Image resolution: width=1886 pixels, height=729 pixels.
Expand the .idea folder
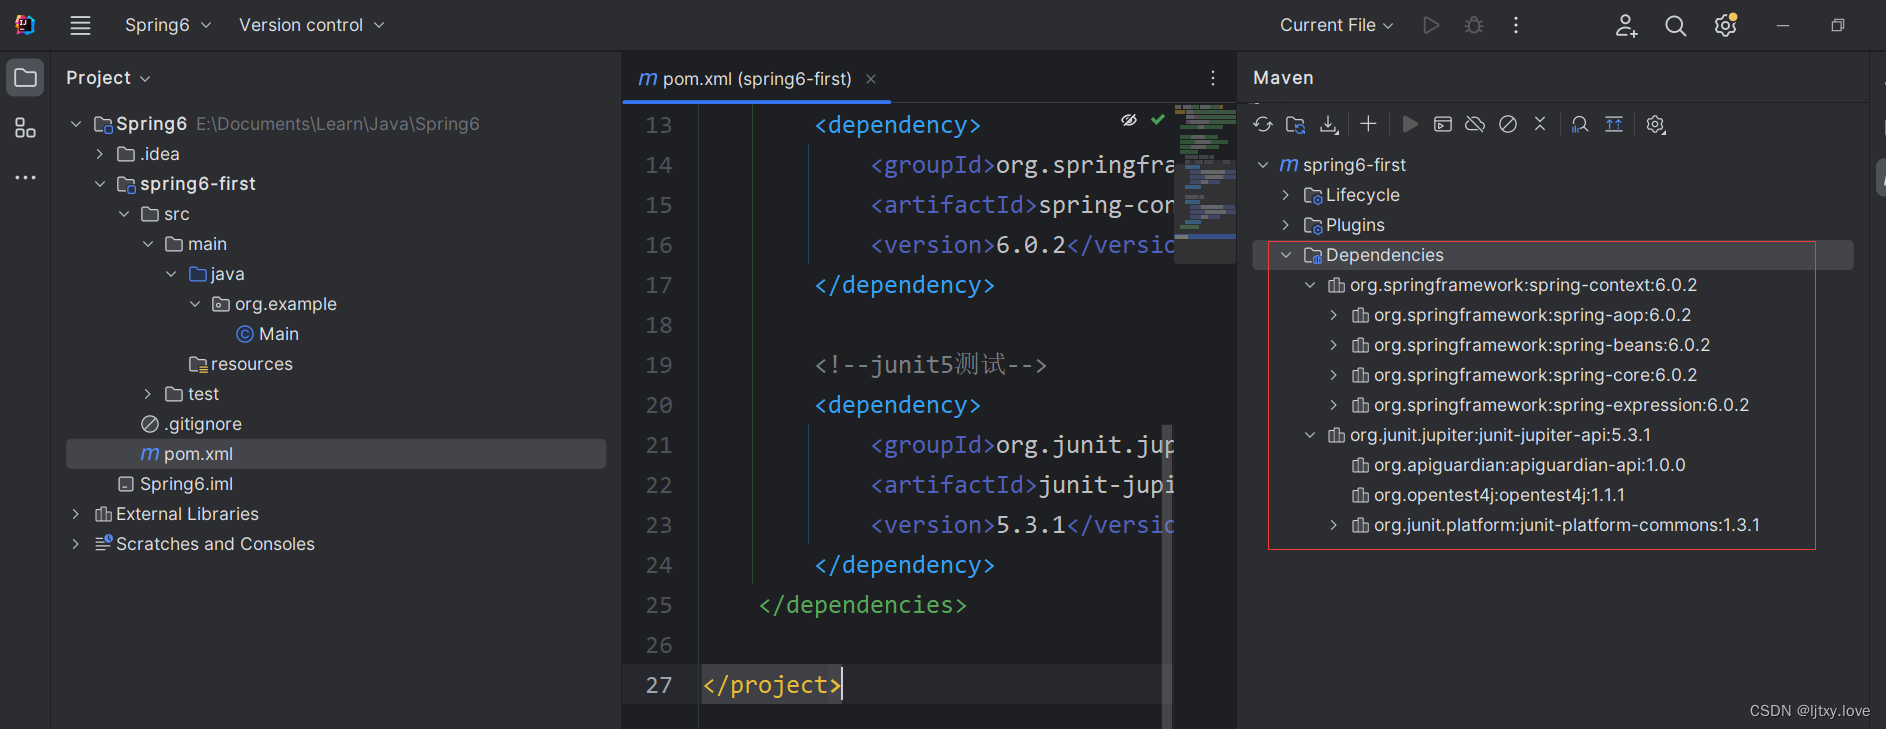click(x=100, y=154)
